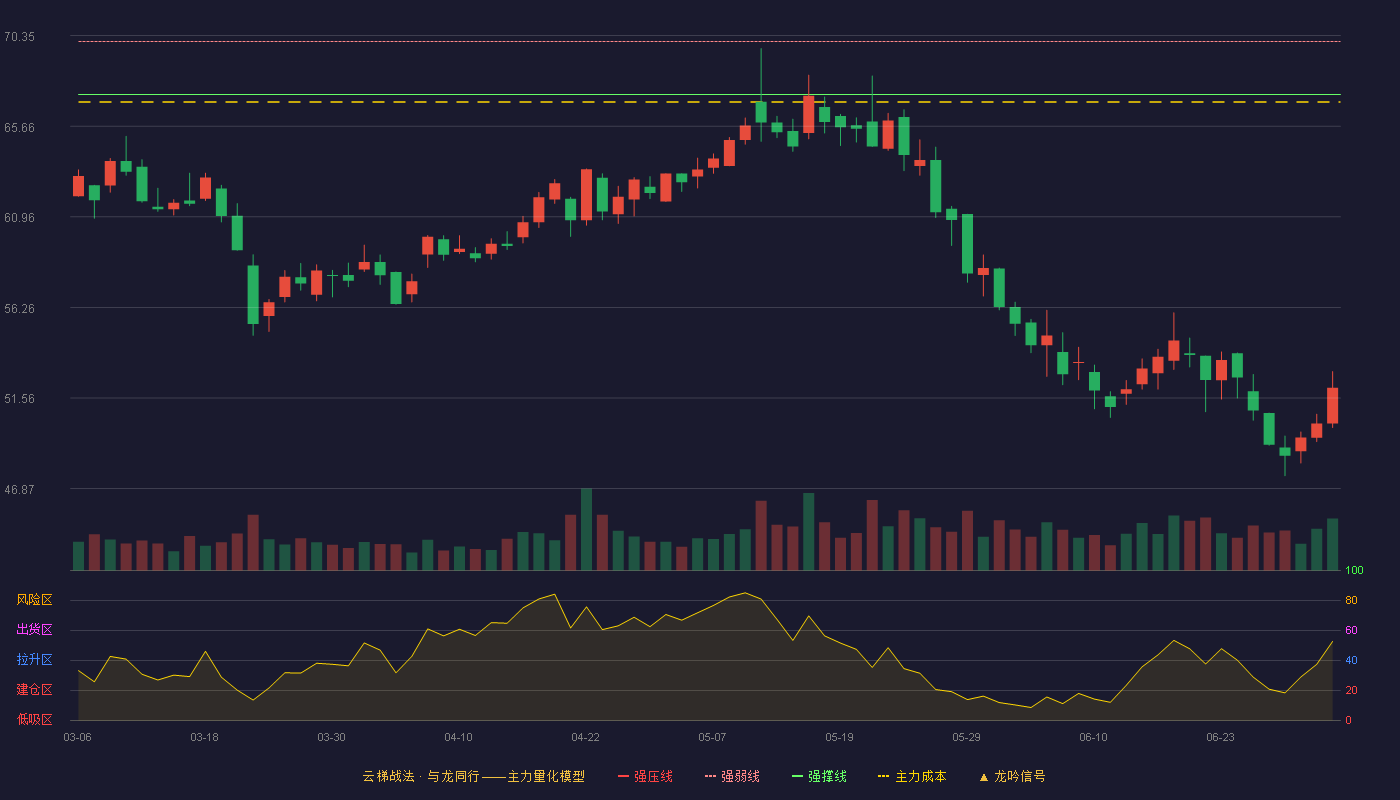Click the 06-23 date label

(x=1220, y=737)
